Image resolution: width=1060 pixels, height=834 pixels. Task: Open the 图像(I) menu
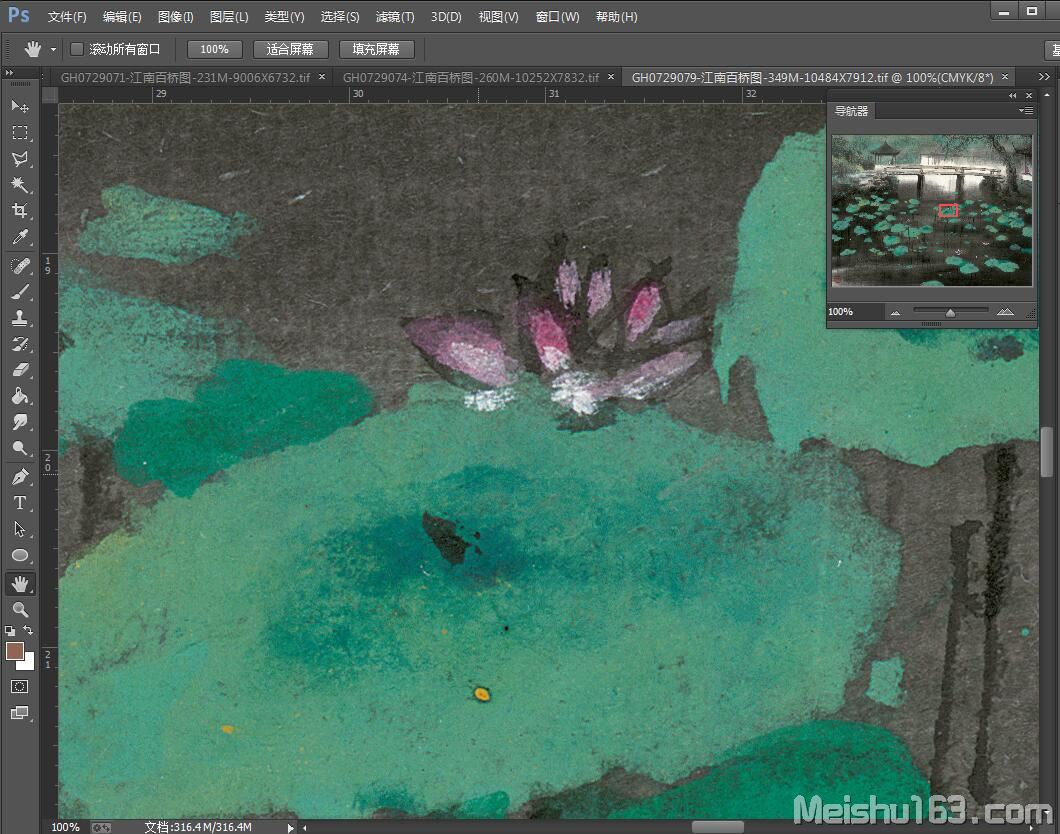[x=175, y=17]
